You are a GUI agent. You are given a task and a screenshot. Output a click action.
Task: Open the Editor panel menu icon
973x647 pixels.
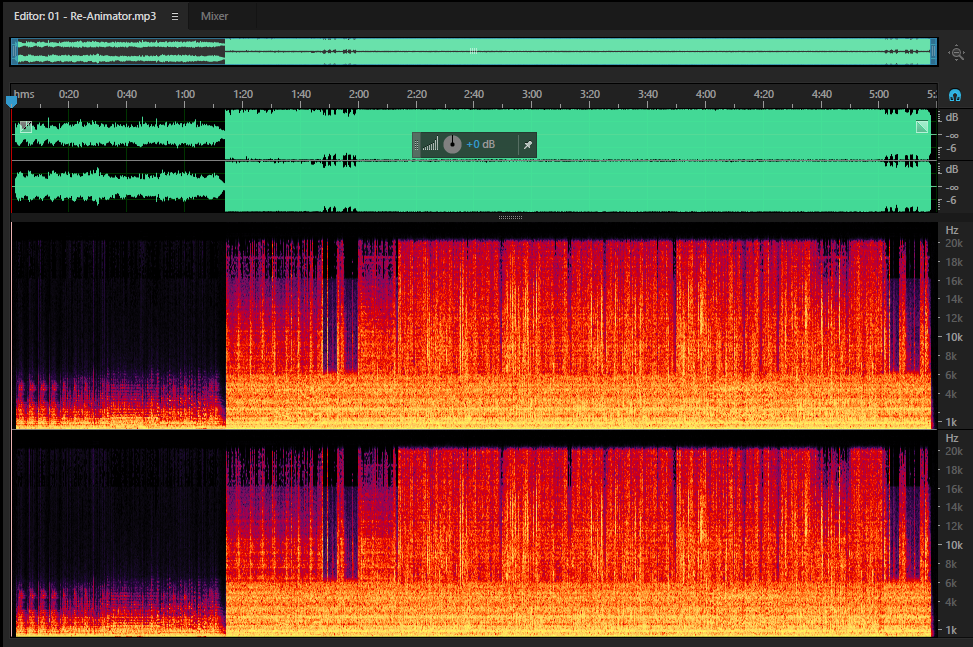[x=175, y=16]
